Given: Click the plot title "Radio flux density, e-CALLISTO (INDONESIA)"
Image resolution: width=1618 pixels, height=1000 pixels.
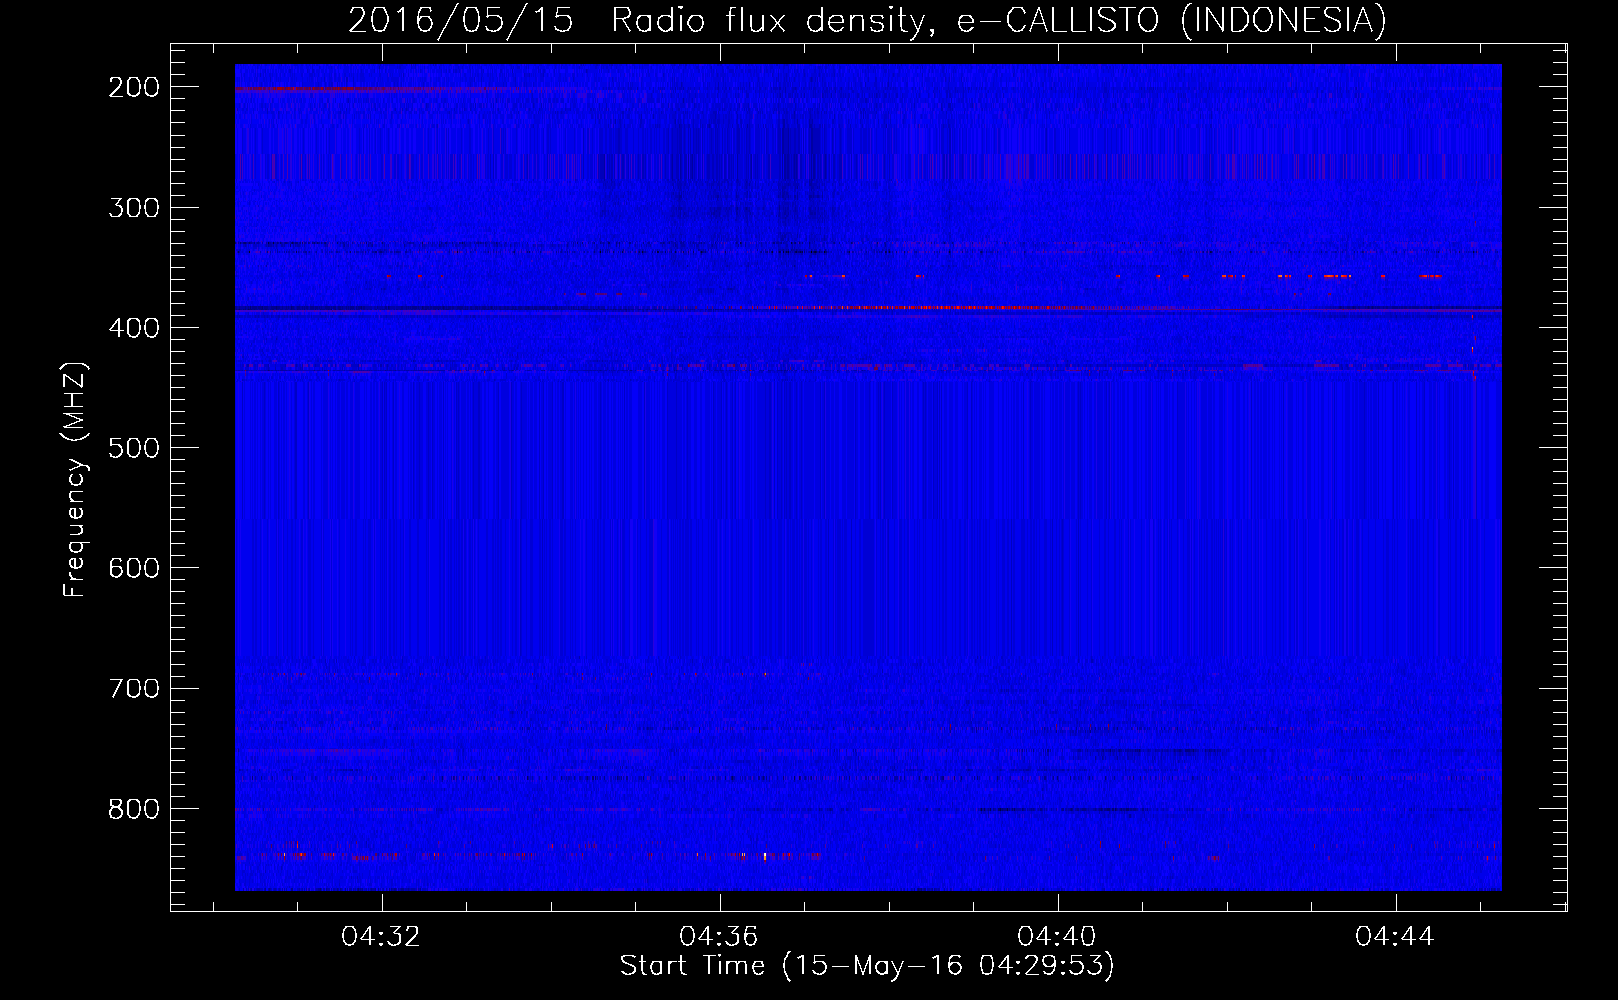Looking at the screenshot, I should click(999, 20).
